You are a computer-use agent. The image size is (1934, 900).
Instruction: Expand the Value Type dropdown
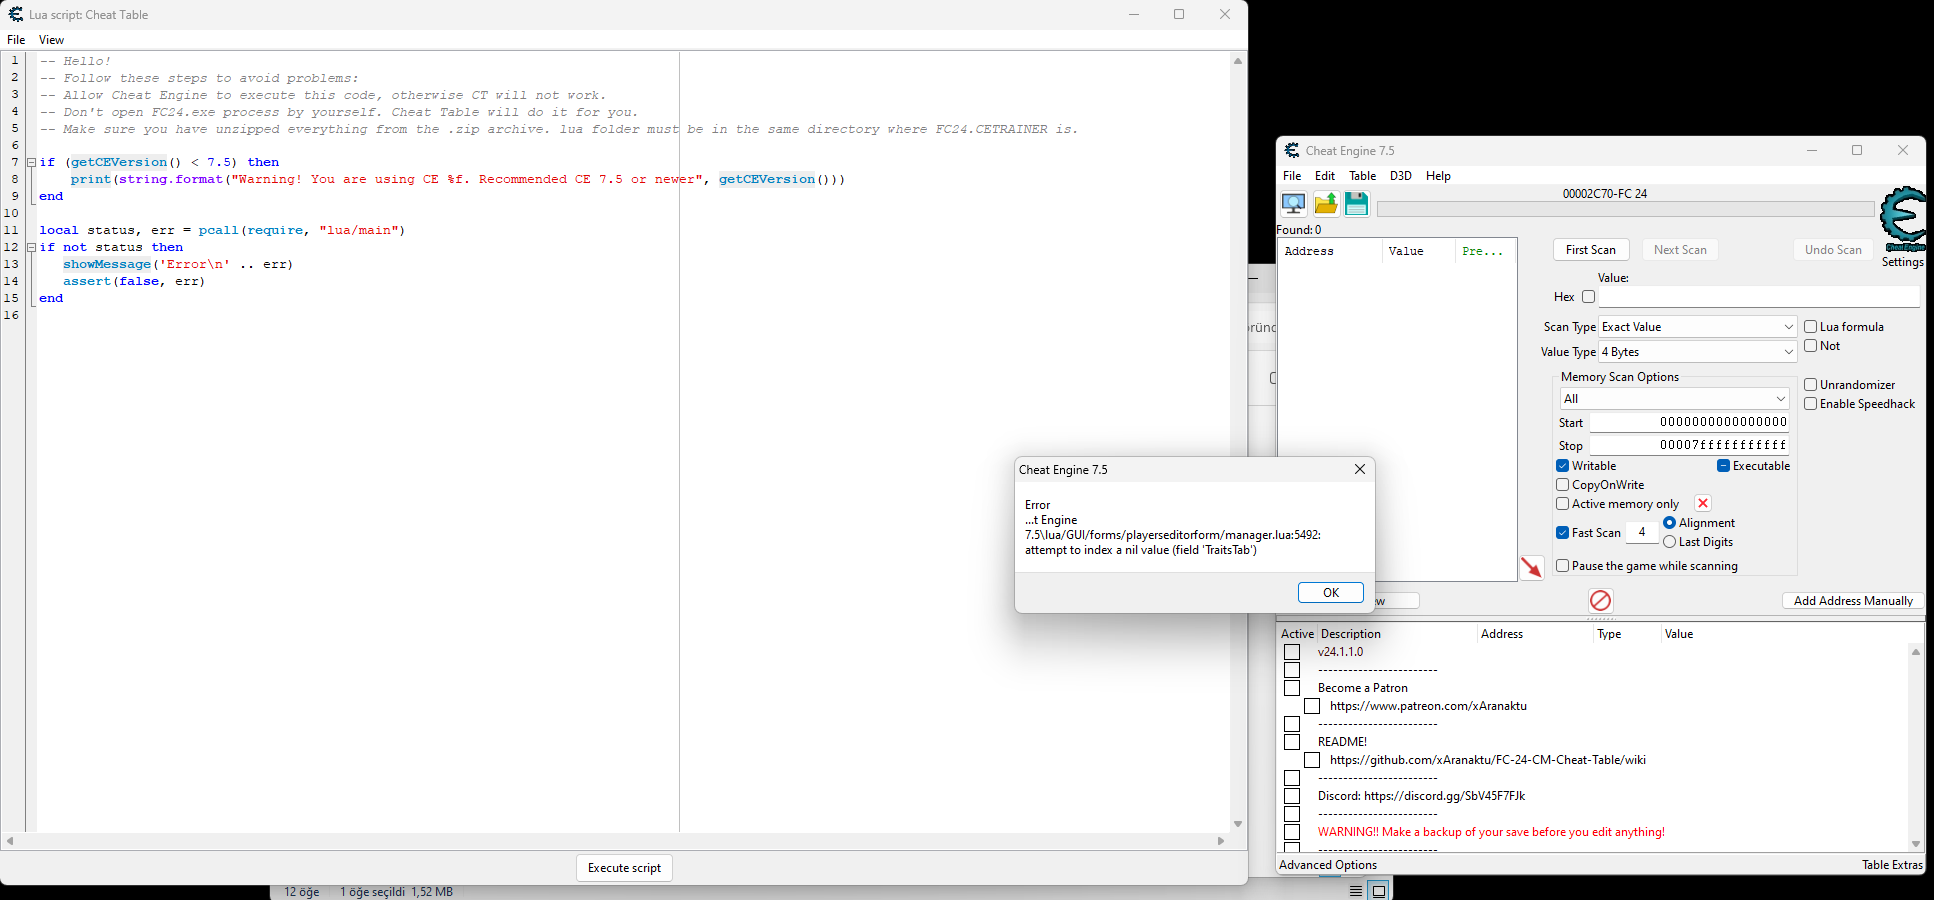[x=1697, y=352]
